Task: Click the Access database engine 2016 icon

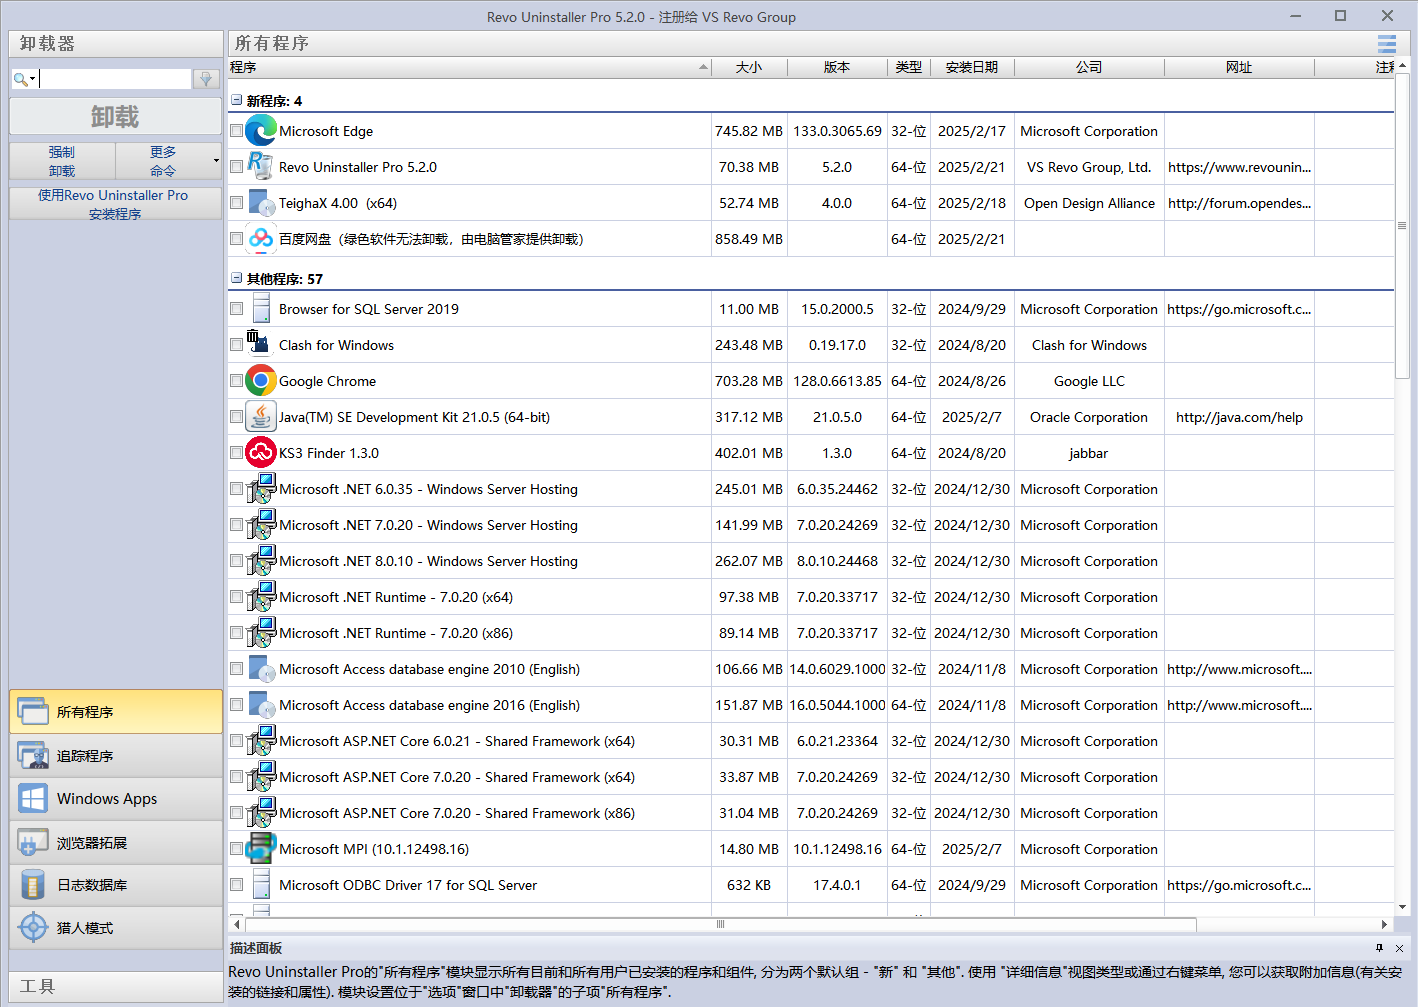Action: point(261,705)
